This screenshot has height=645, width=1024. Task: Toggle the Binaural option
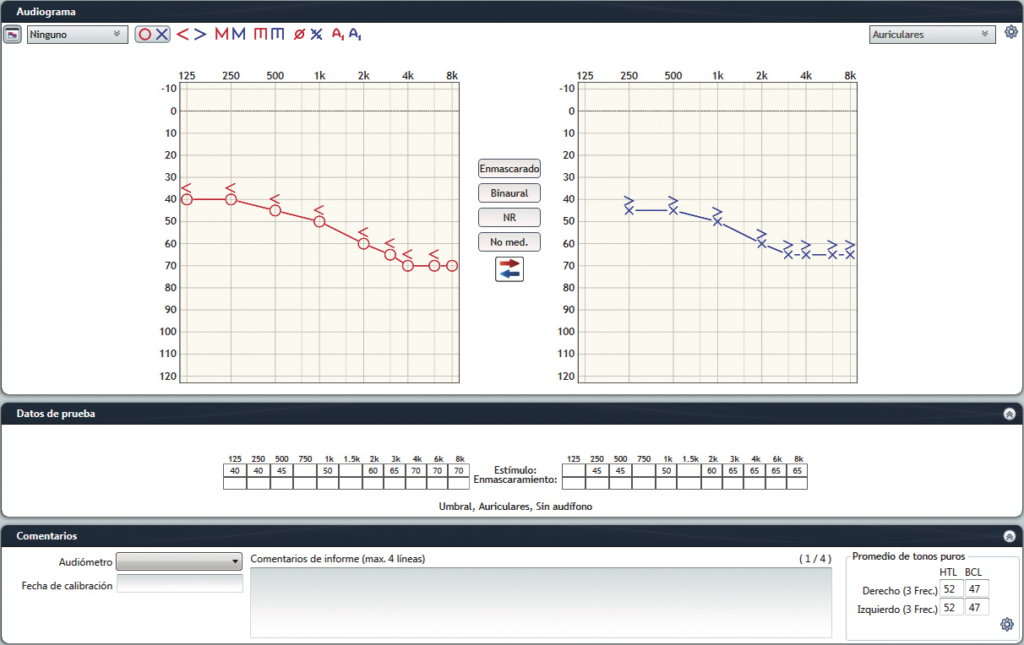pos(509,193)
